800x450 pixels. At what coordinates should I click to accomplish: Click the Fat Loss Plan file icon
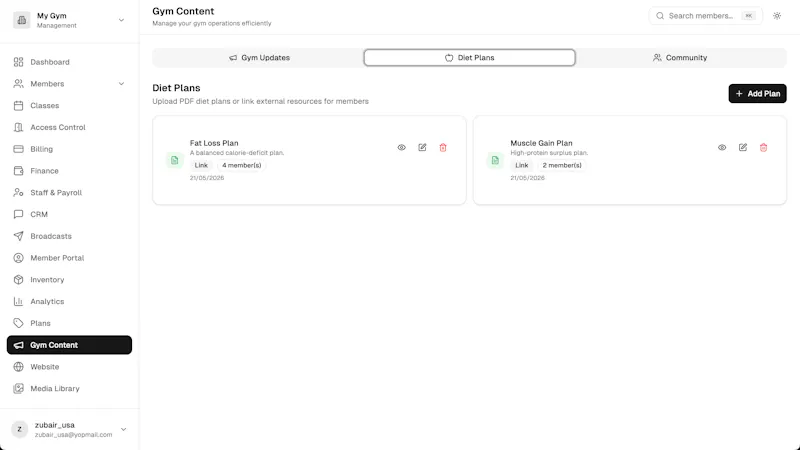[x=174, y=160]
